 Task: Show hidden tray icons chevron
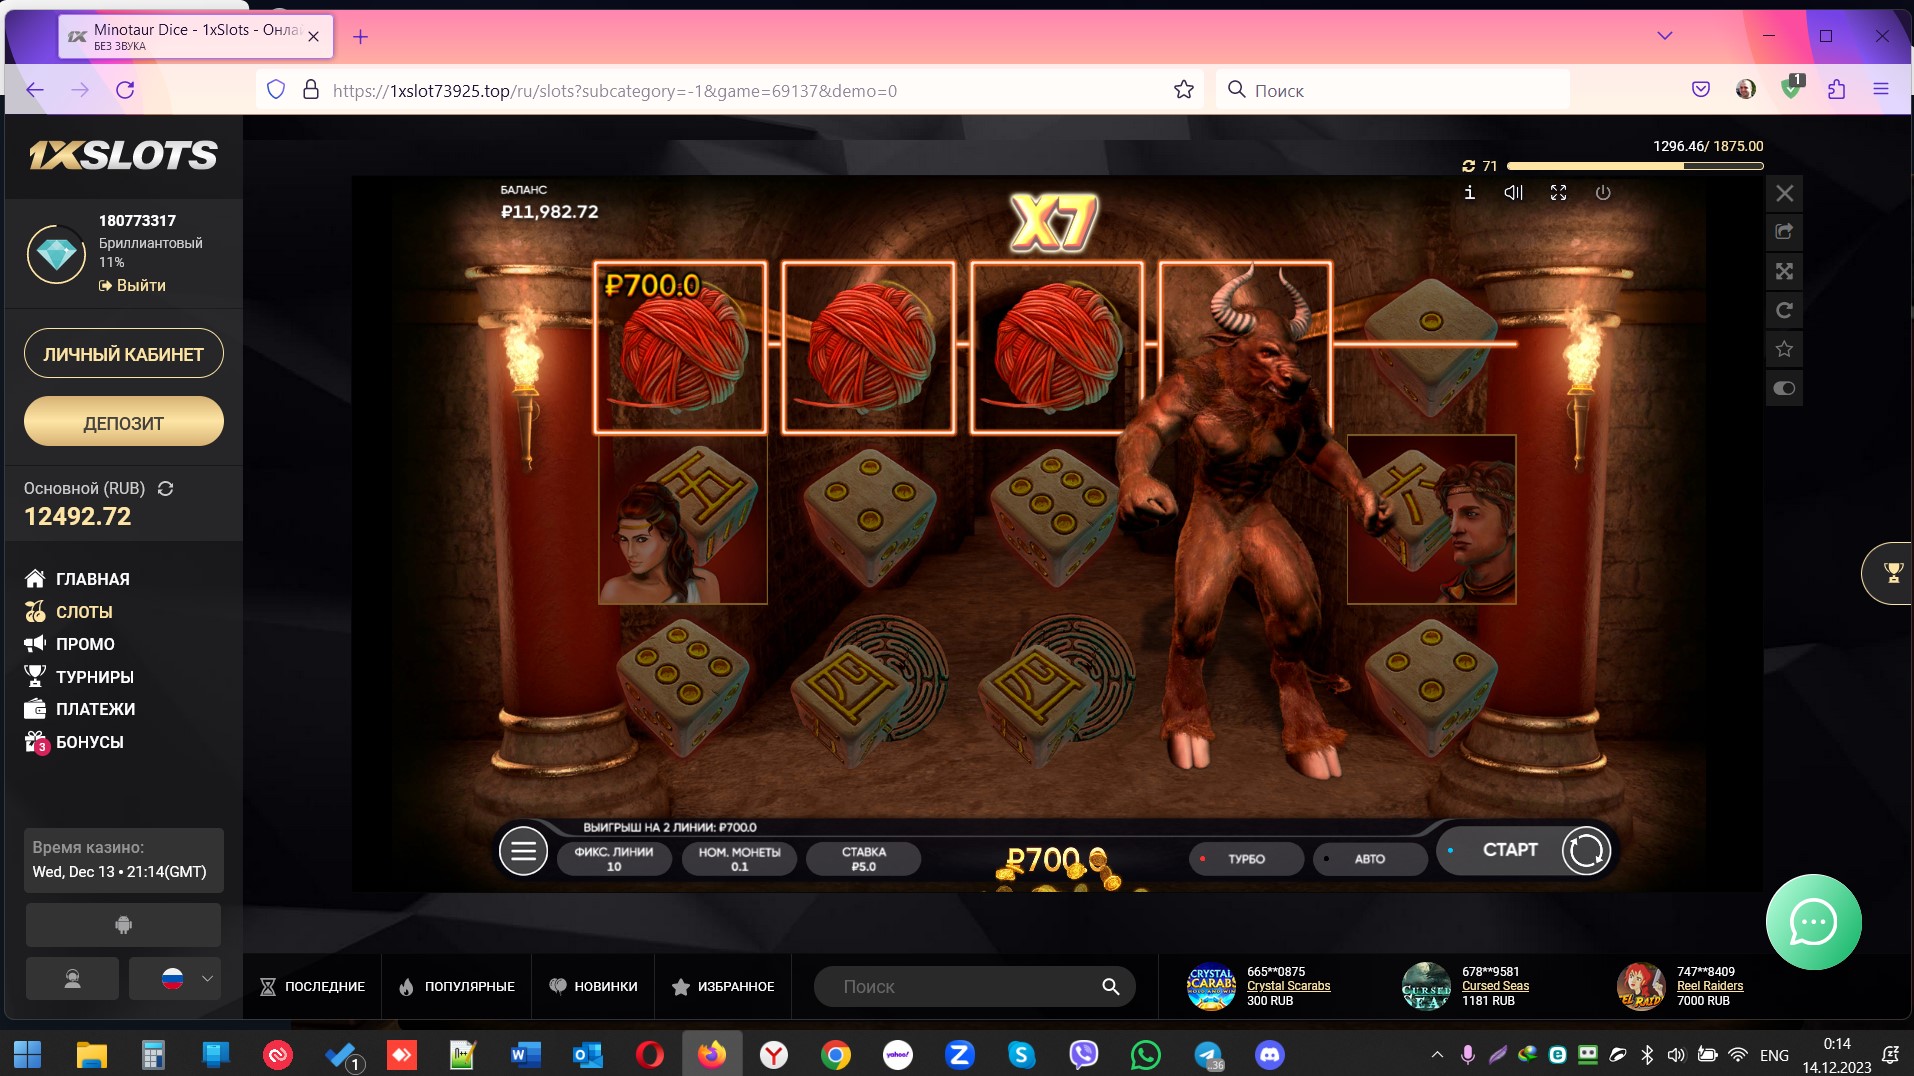coord(1437,1054)
